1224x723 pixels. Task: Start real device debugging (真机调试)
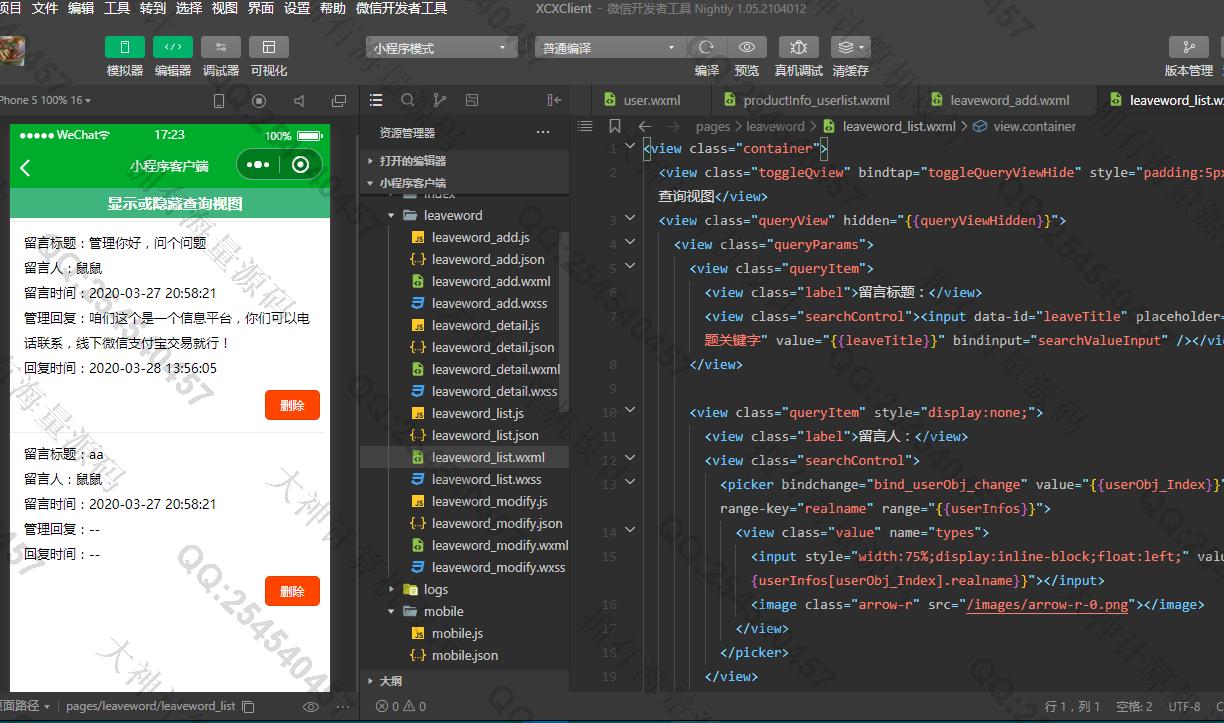click(x=798, y=47)
